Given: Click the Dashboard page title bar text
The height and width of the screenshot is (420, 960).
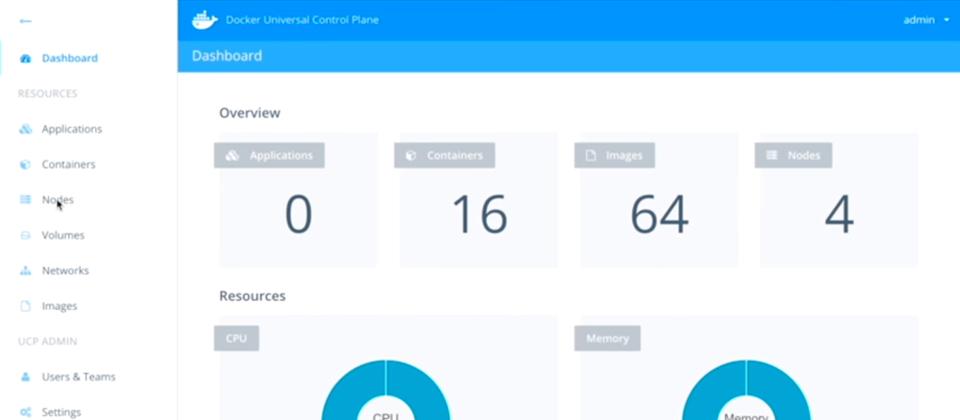Looking at the screenshot, I should tap(227, 56).
